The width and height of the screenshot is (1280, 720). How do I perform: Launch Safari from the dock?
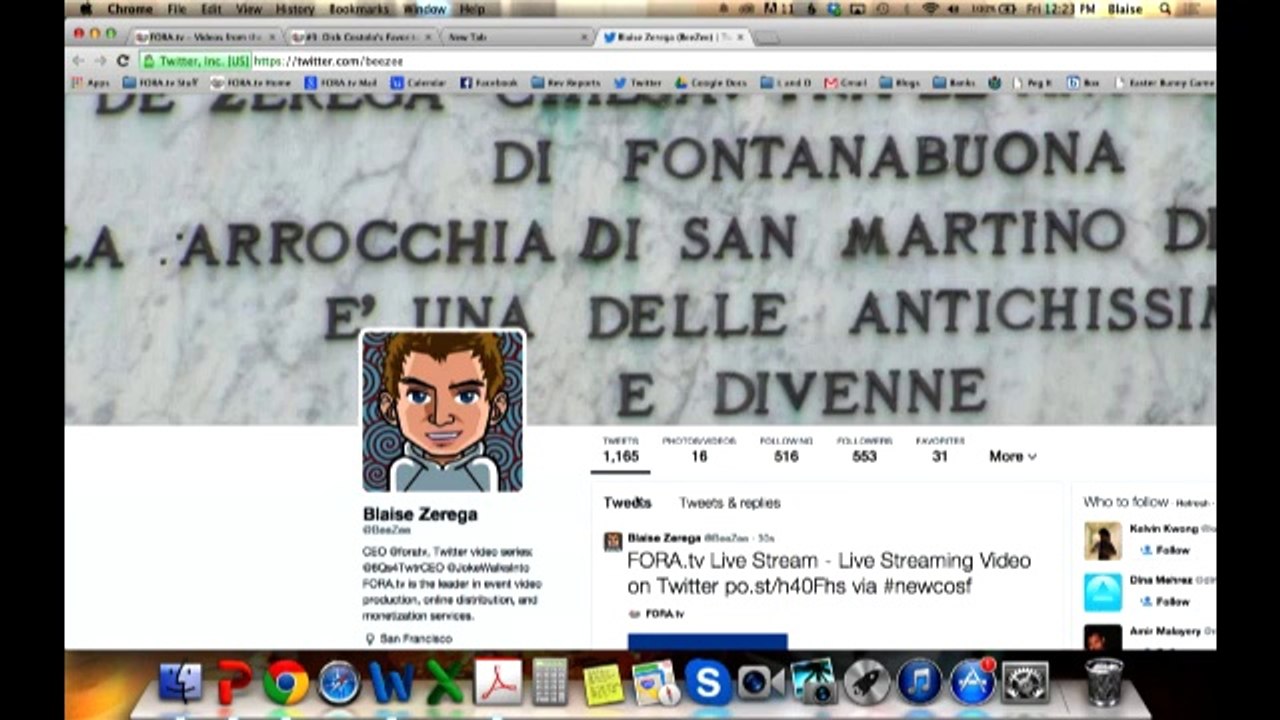pyautogui.click(x=339, y=683)
